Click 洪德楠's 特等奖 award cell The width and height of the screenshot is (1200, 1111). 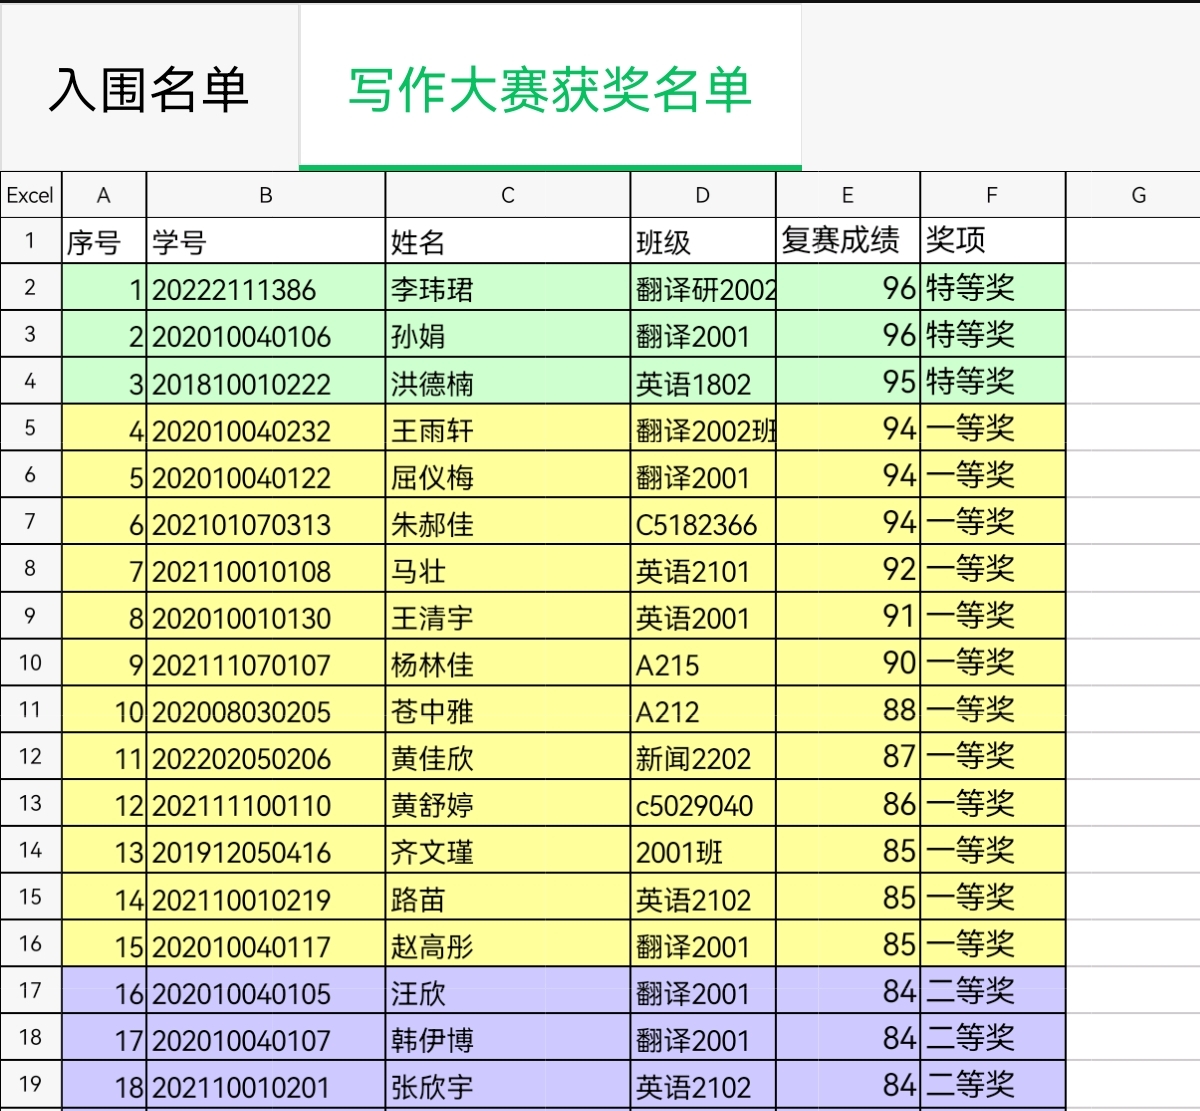992,381
